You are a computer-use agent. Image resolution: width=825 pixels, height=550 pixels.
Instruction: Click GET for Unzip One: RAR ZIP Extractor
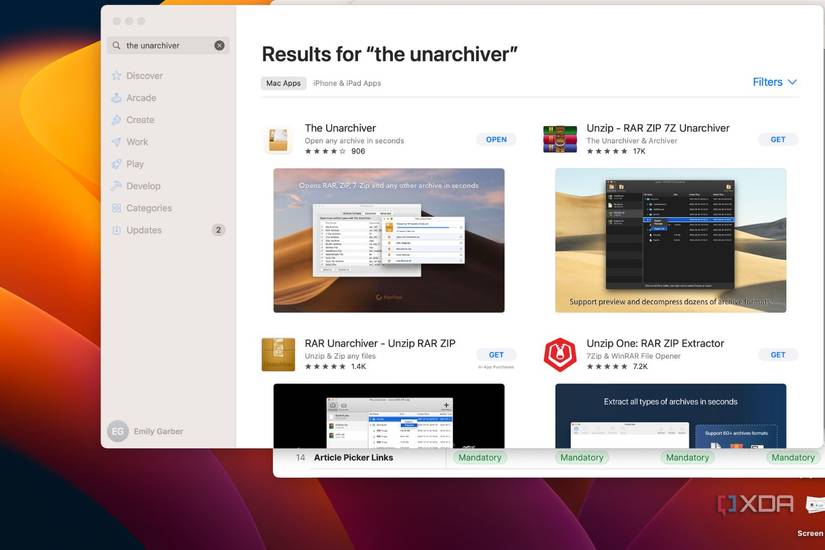point(778,355)
